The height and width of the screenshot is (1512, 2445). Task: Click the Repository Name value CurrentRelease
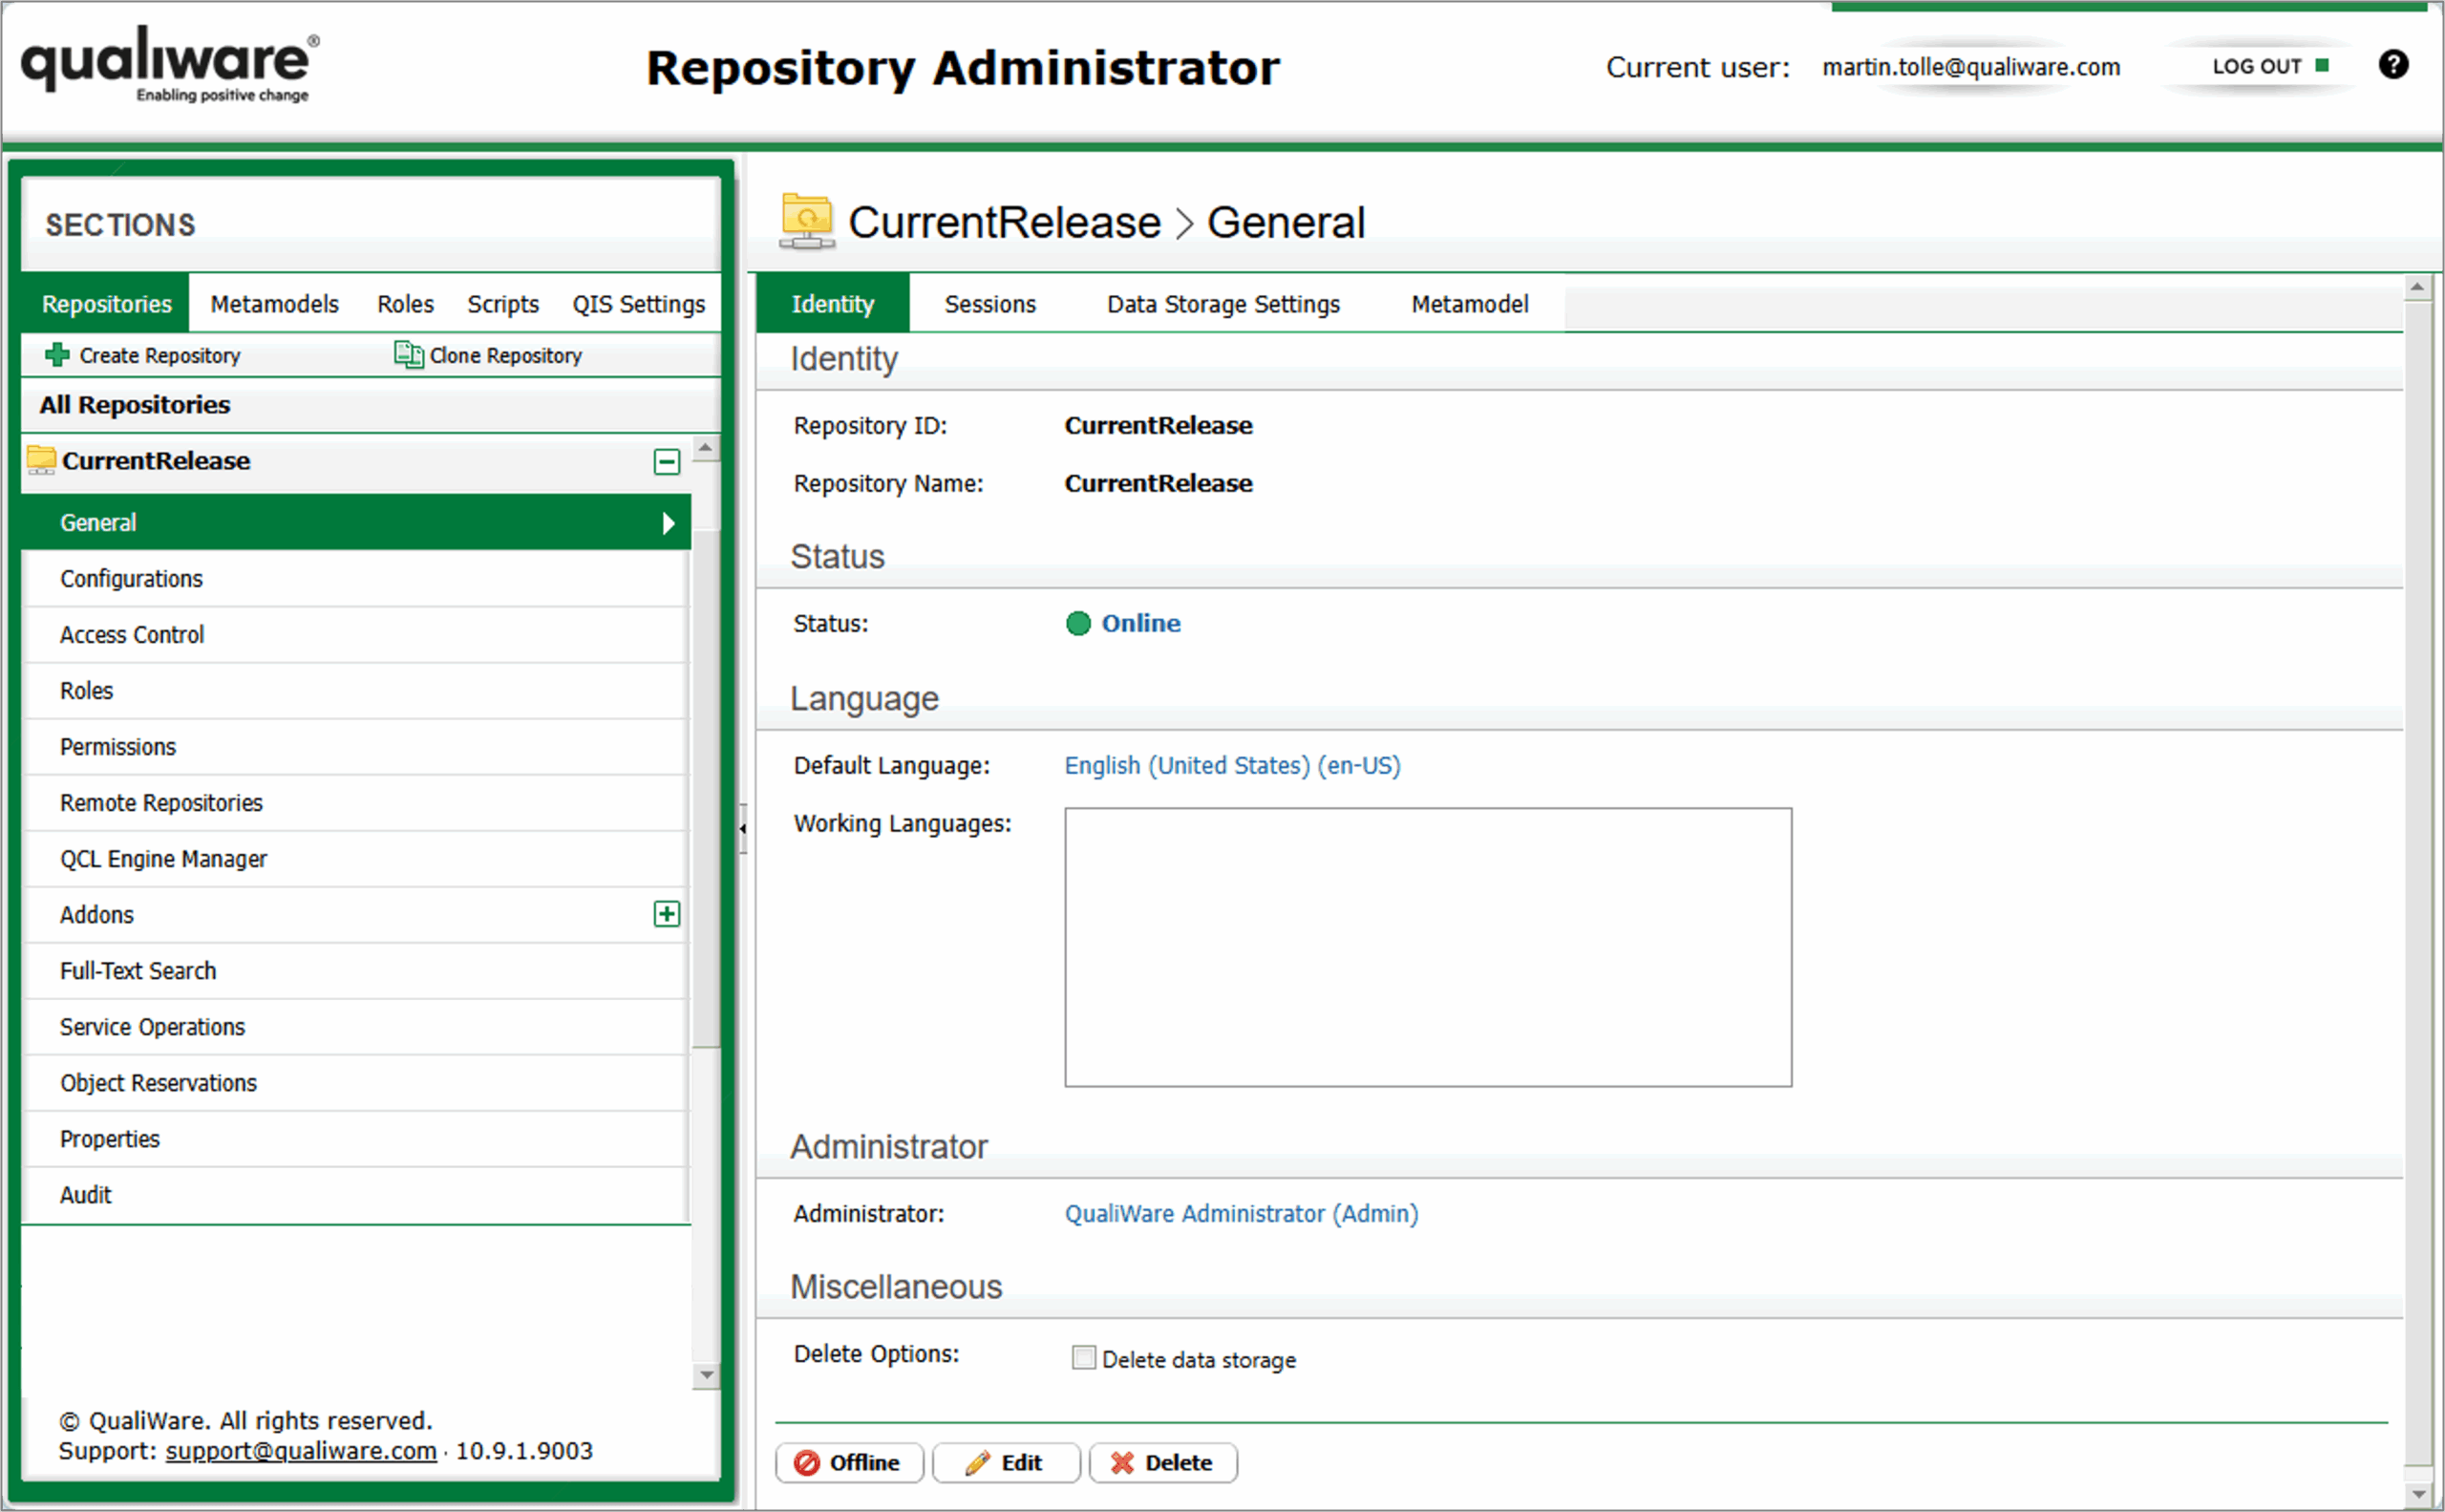tap(1158, 483)
